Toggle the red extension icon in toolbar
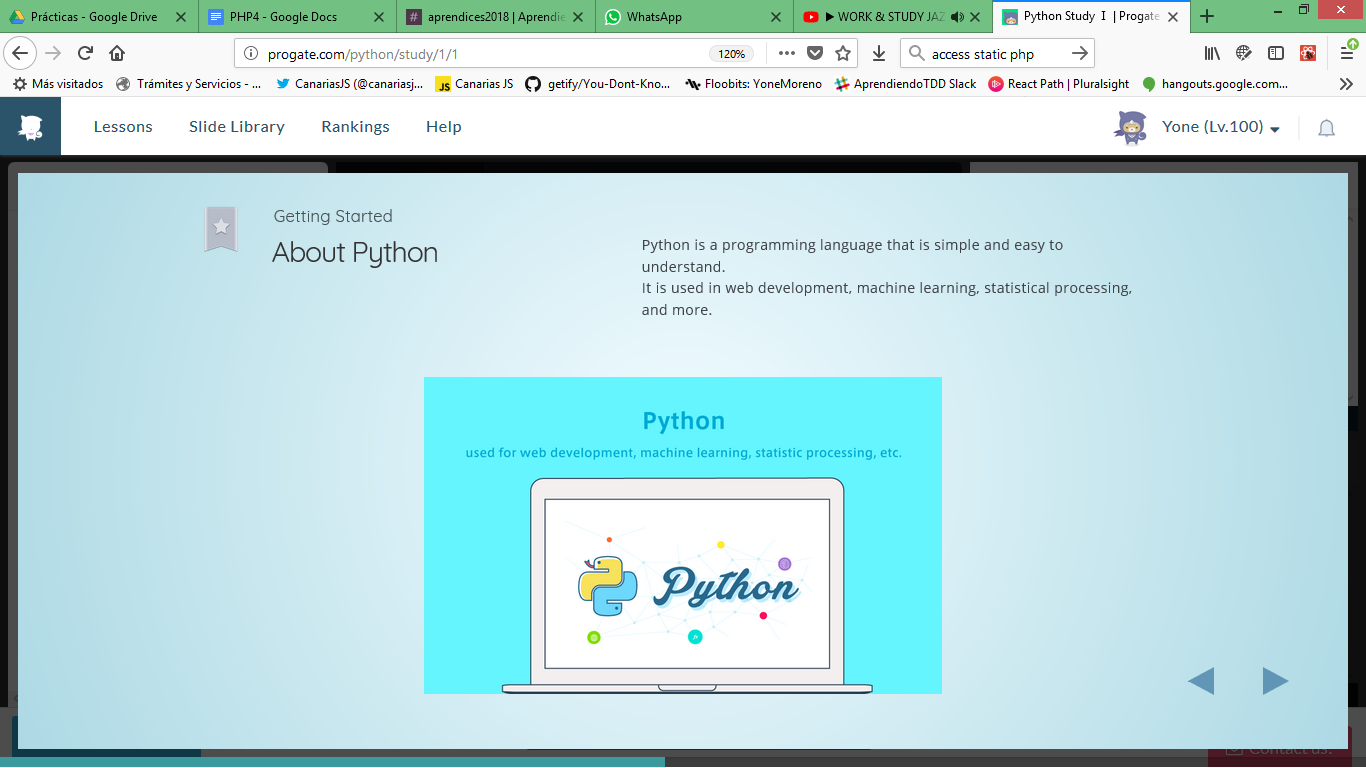Screen dimensions: 1366x768 pos(1307,53)
